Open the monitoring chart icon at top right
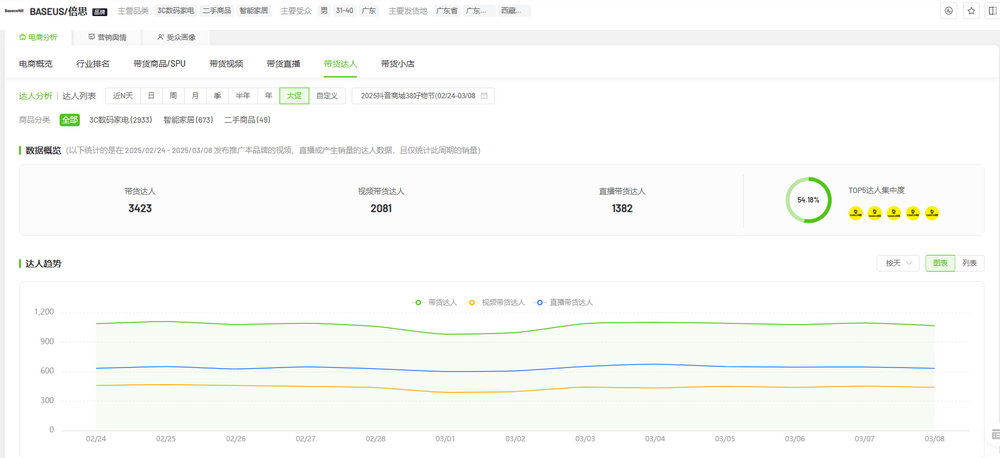Image resolution: width=1000 pixels, height=458 pixels. (x=949, y=11)
